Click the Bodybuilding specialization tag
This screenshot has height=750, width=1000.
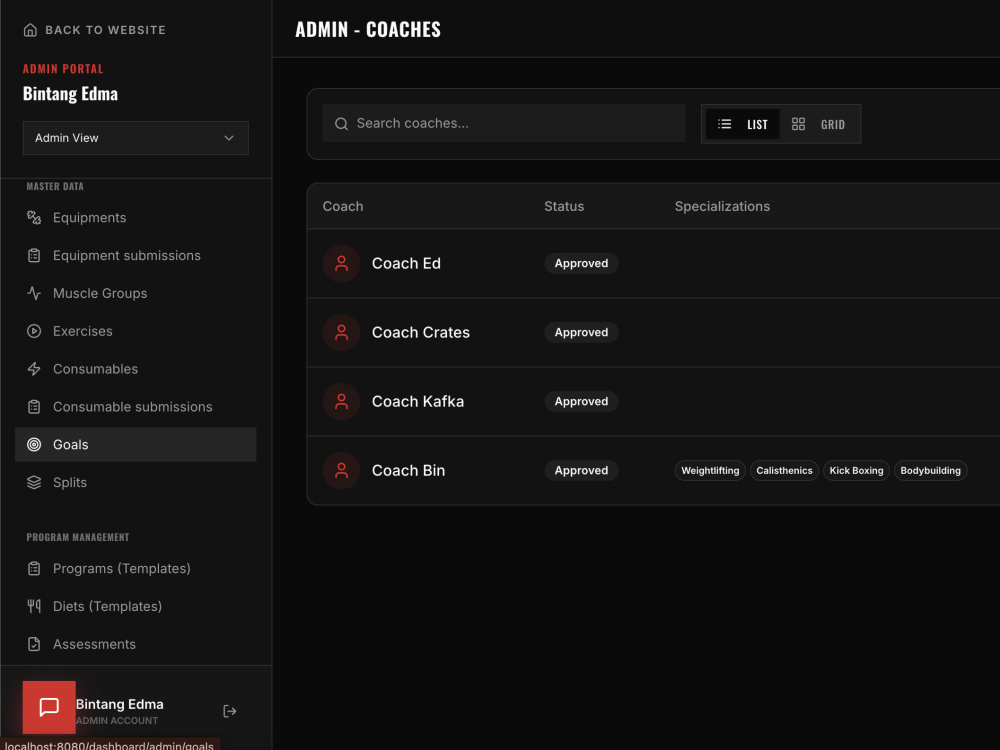click(930, 471)
